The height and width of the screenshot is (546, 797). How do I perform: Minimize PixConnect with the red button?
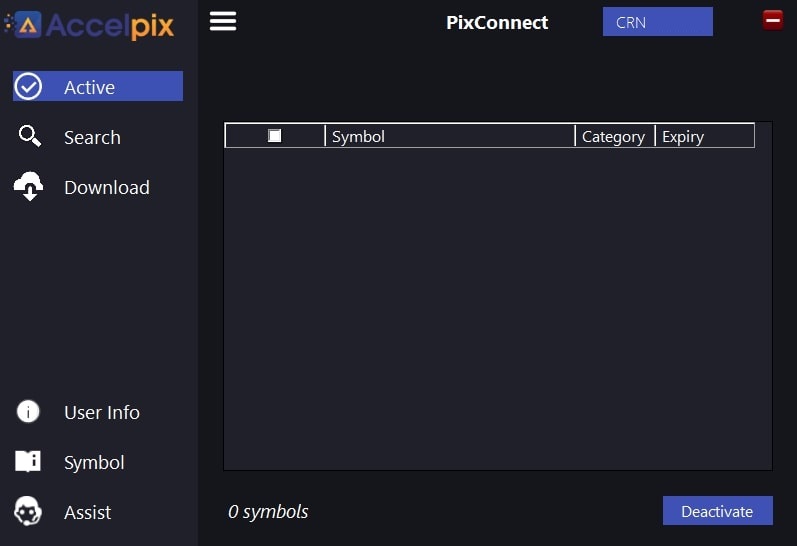773,20
